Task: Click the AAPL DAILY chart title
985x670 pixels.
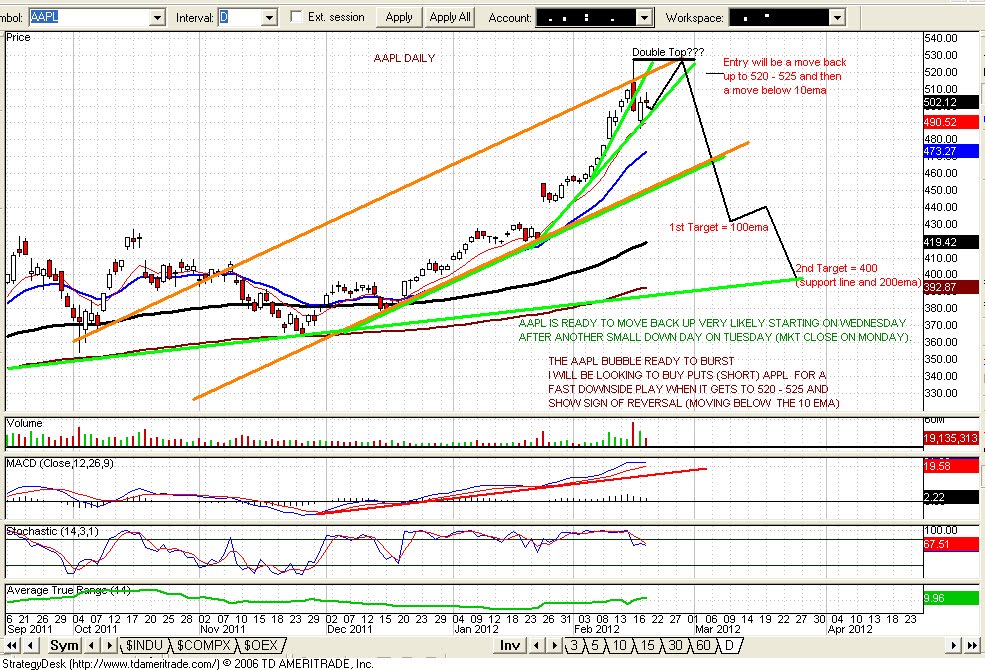Action: click(405, 58)
